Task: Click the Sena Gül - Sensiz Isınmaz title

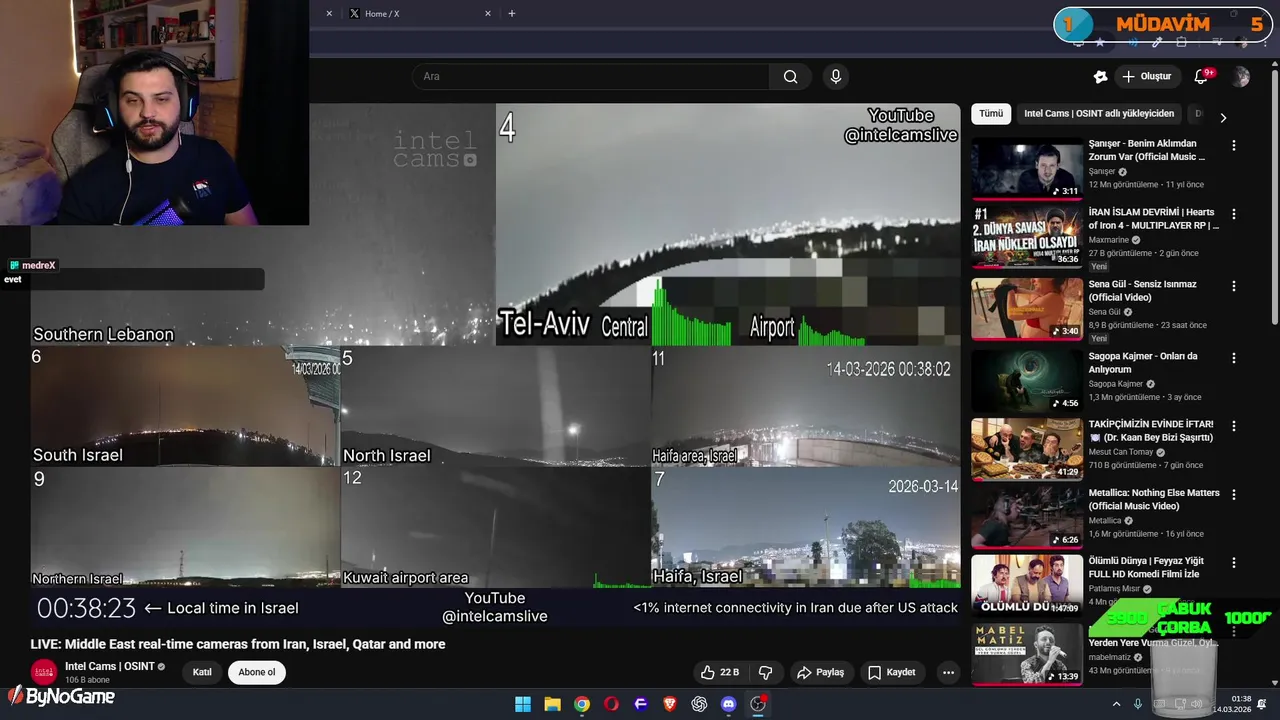Action: (1143, 290)
